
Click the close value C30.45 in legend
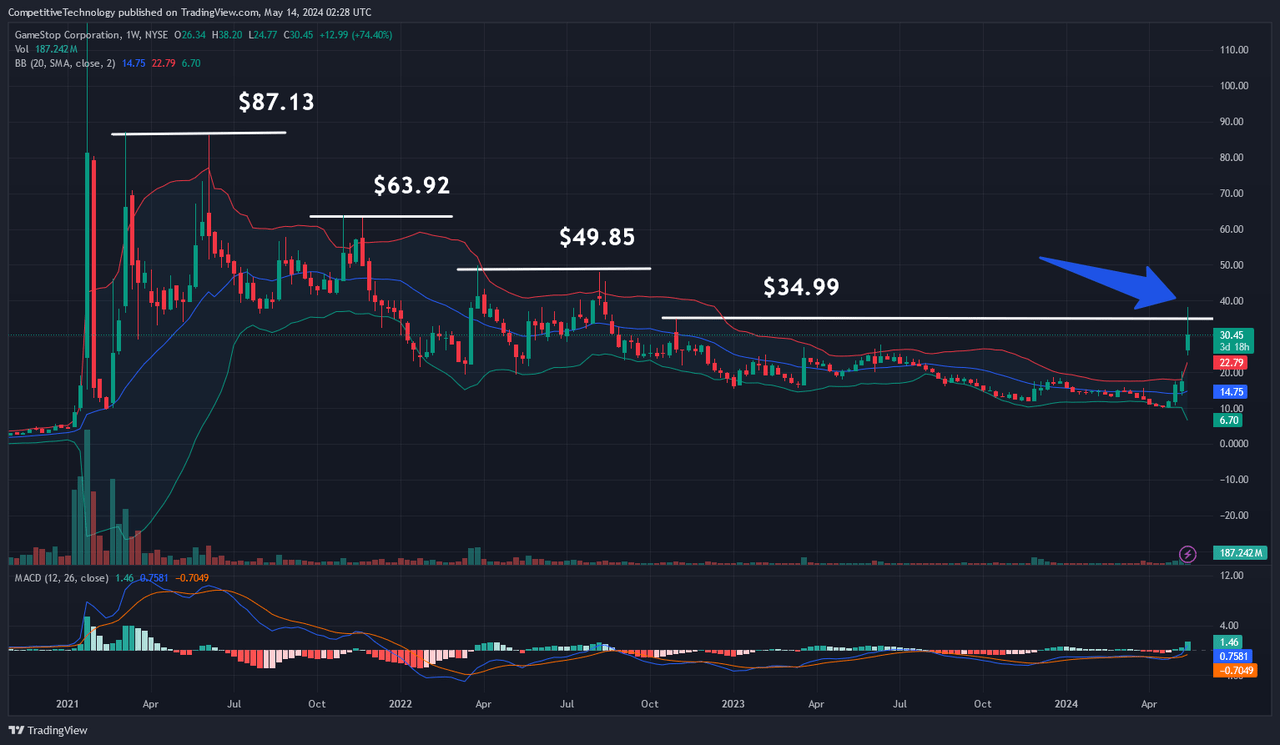[x=298, y=34]
